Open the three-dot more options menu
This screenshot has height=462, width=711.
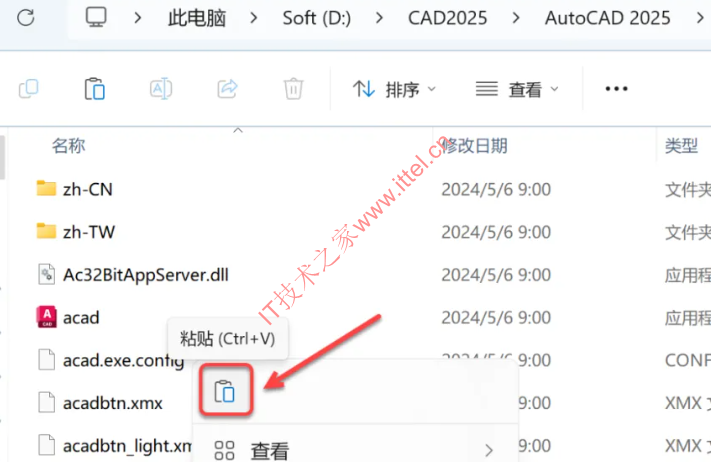[x=616, y=89]
